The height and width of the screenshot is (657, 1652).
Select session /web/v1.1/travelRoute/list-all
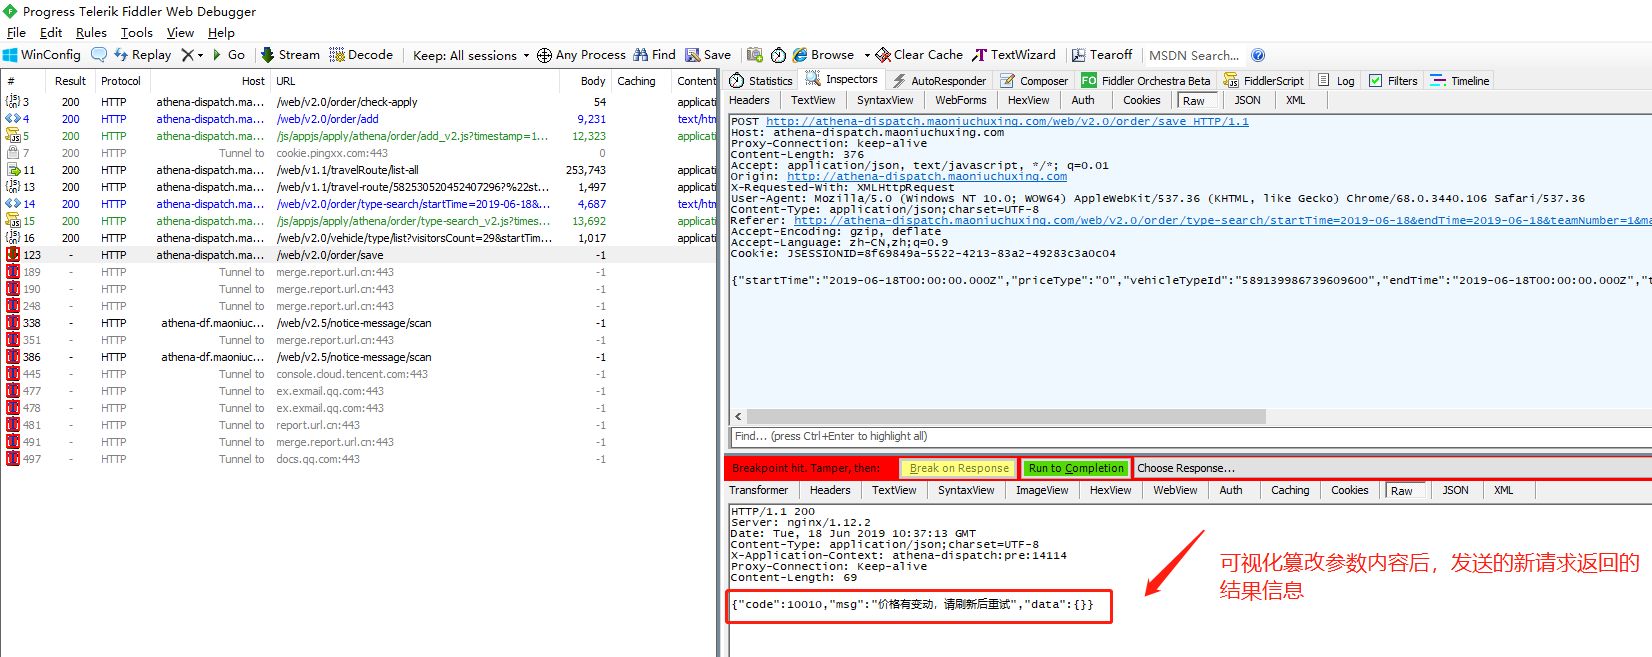pos(358,170)
